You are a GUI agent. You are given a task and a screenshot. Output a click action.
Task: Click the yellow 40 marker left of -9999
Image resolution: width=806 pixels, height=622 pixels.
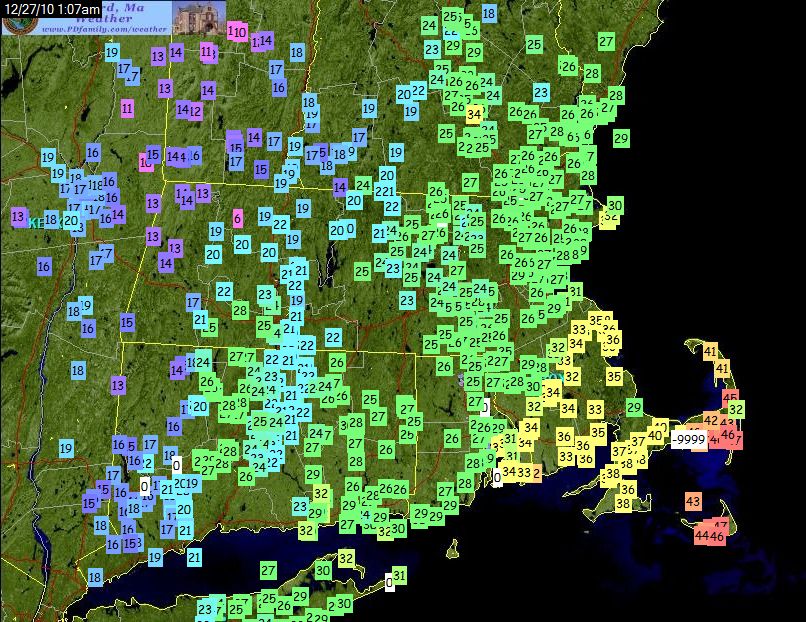tap(656, 435)
